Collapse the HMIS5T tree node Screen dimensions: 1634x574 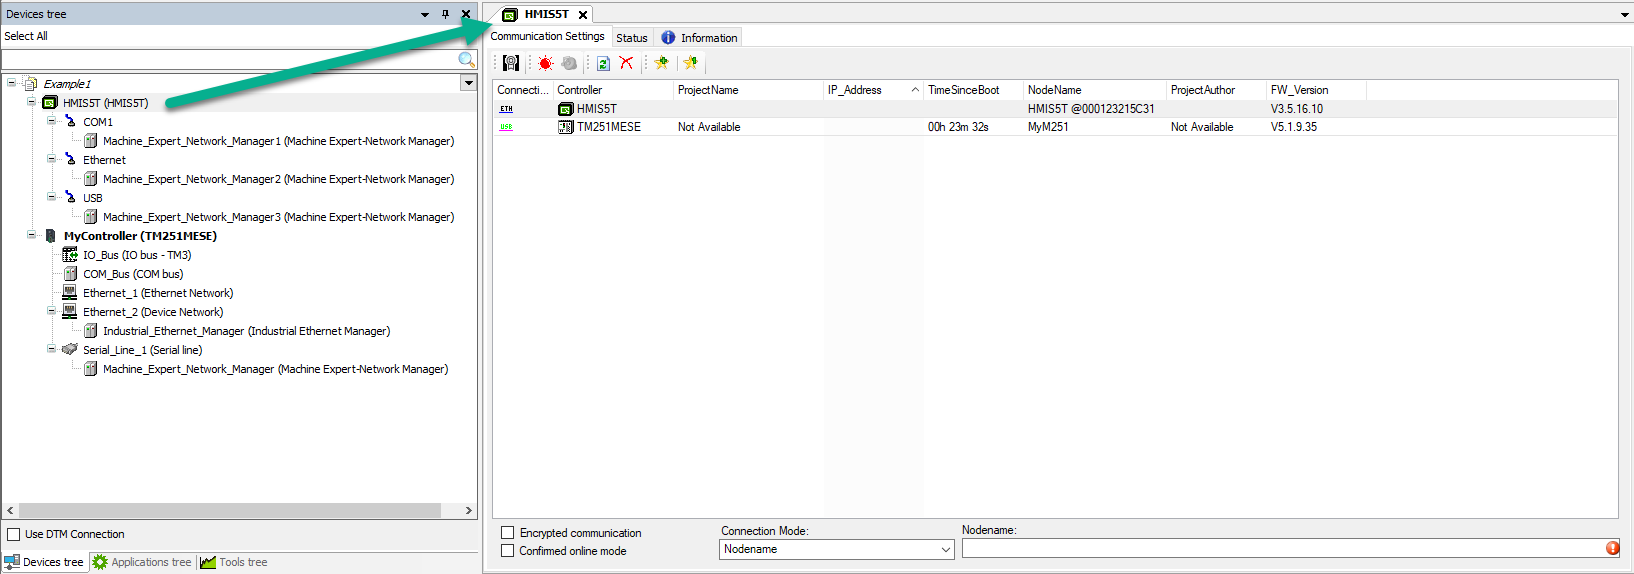tap(31, 102)
